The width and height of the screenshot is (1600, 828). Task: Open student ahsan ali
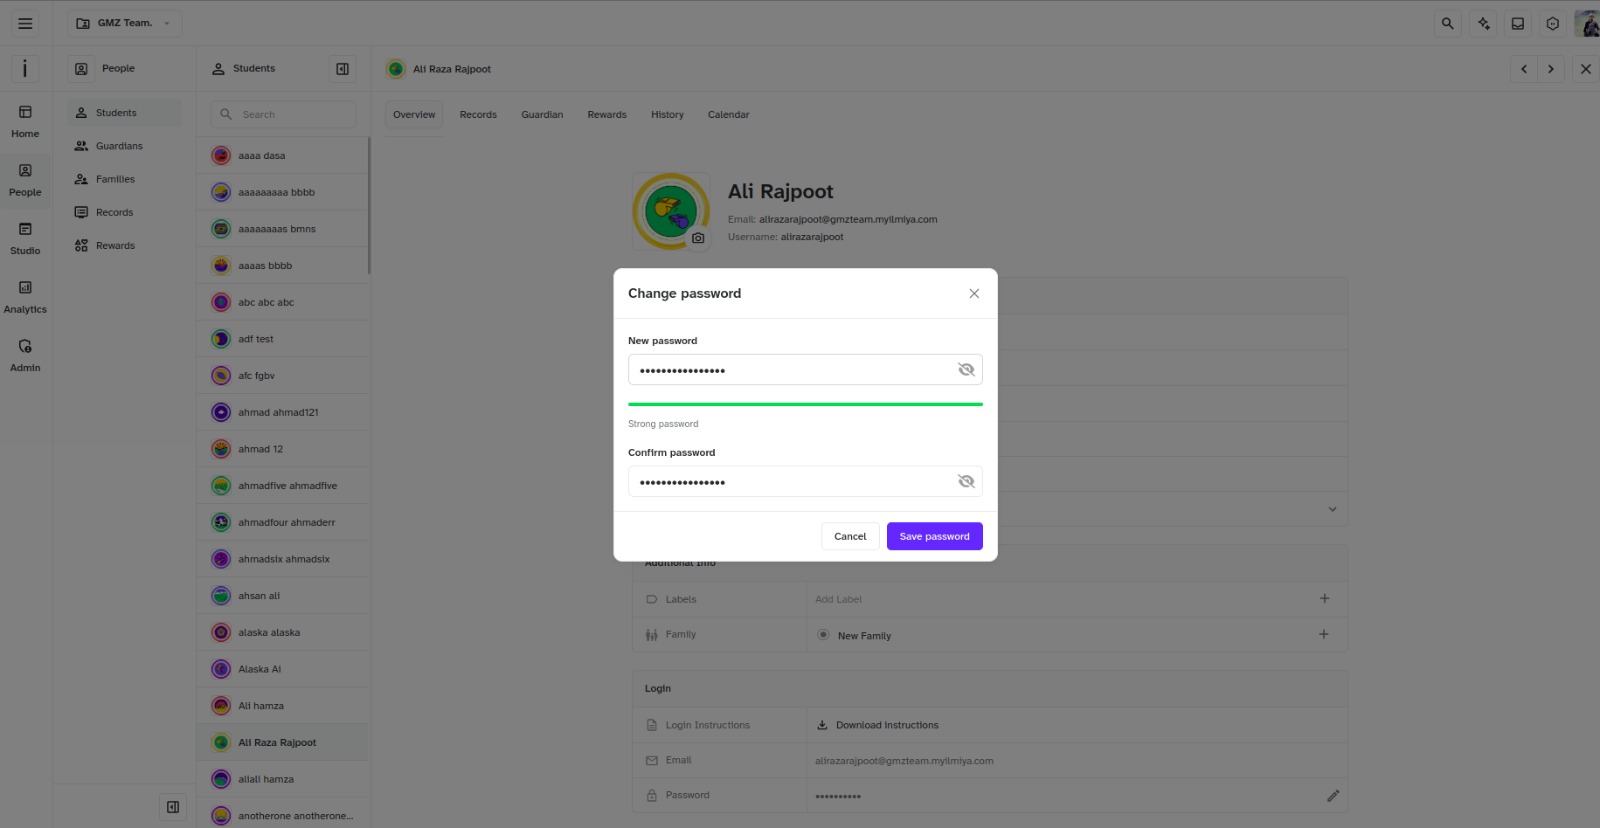283,596
